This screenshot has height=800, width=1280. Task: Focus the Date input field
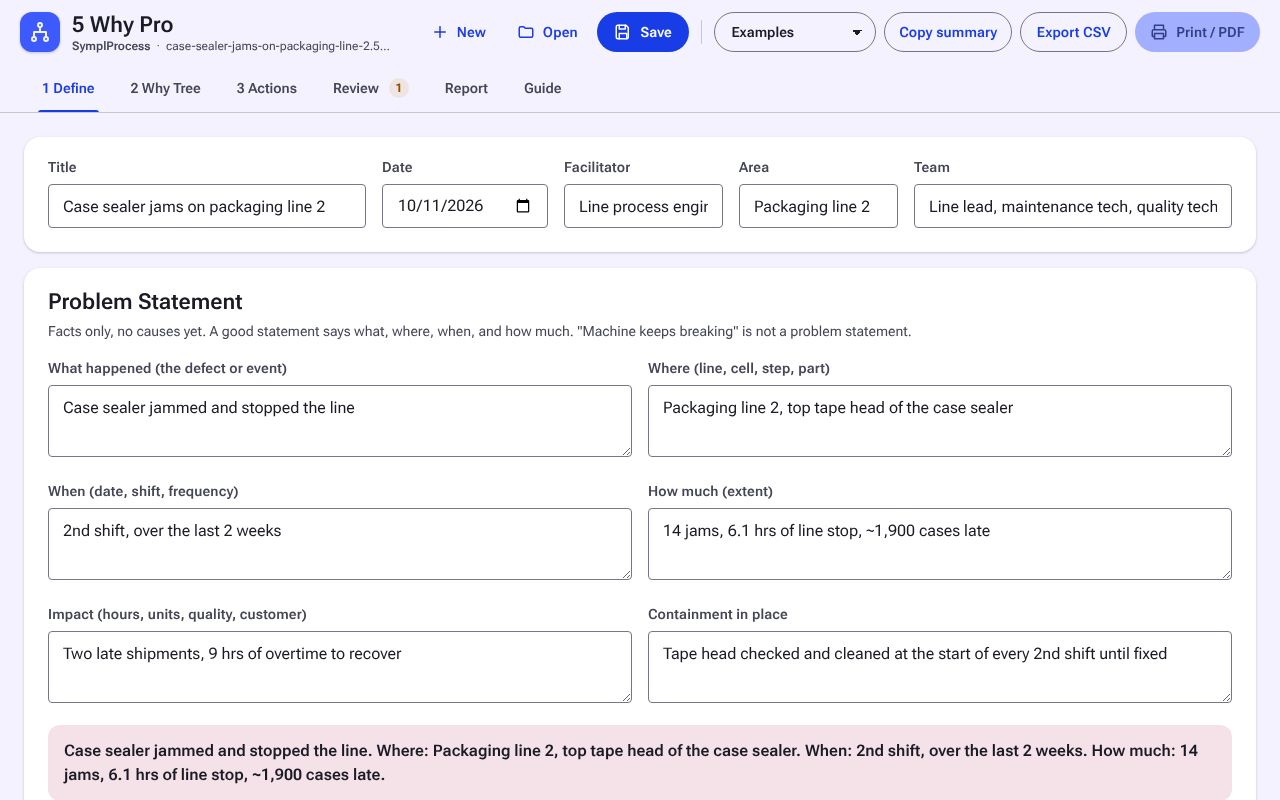465,206
